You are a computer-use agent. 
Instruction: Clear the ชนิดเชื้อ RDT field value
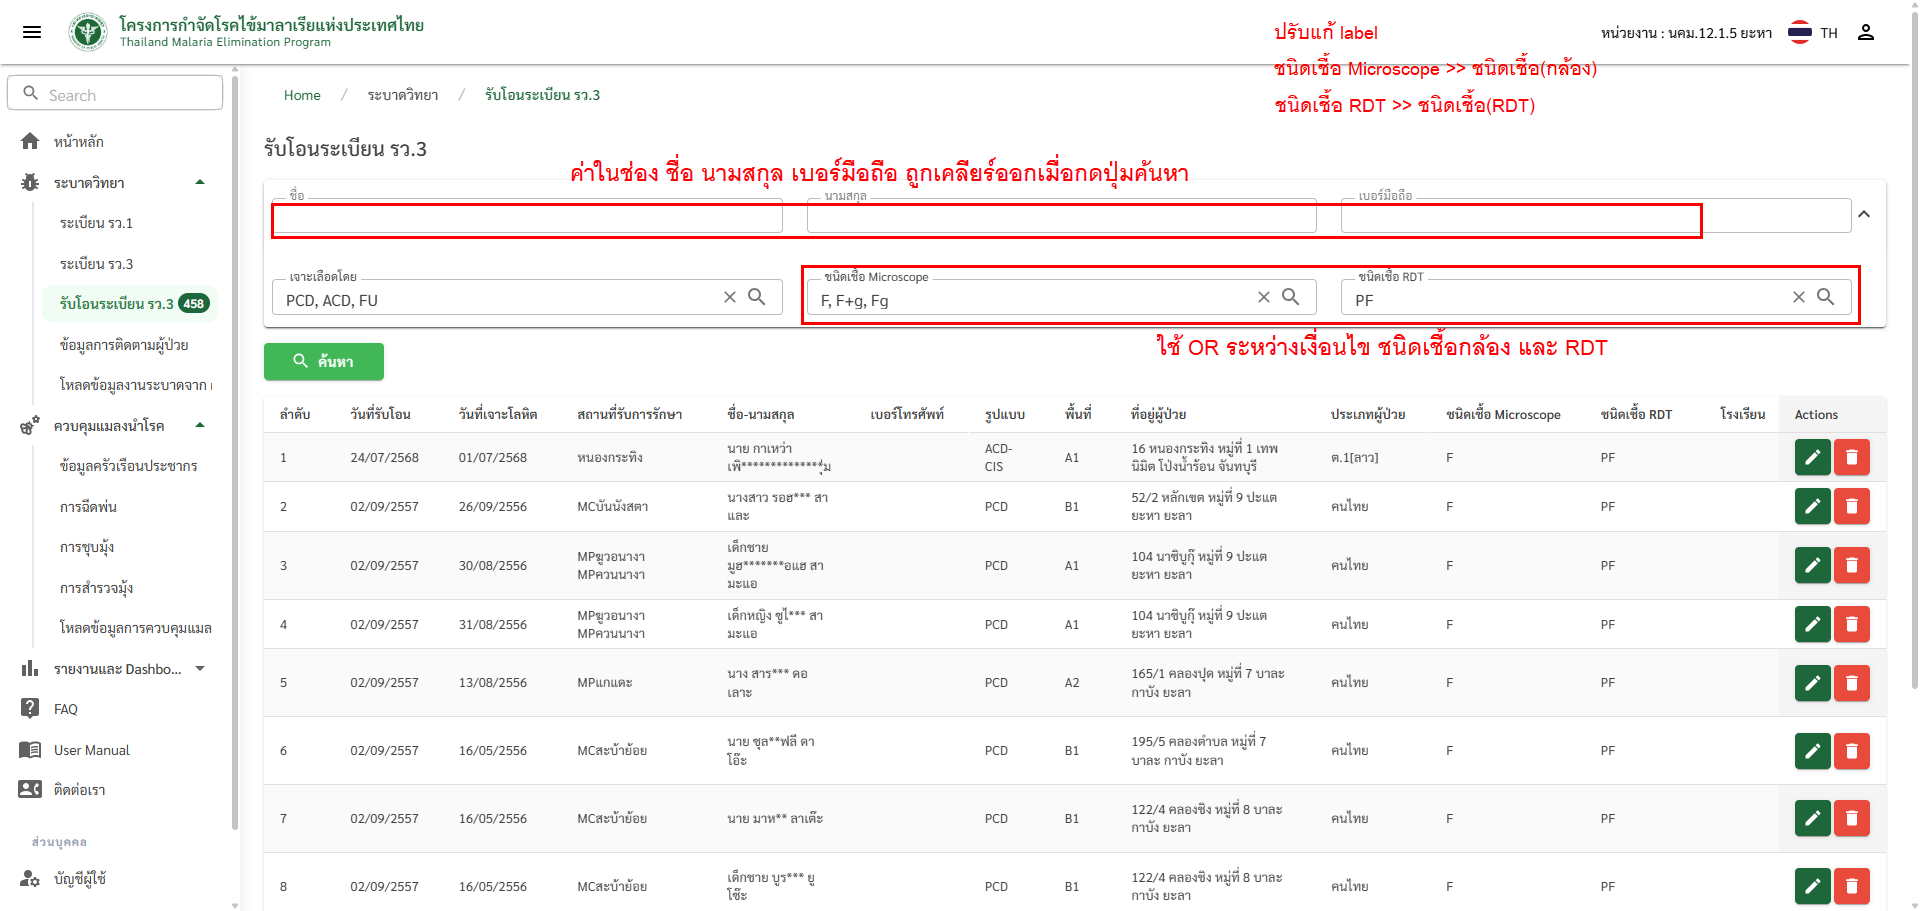click(1798, 297)
